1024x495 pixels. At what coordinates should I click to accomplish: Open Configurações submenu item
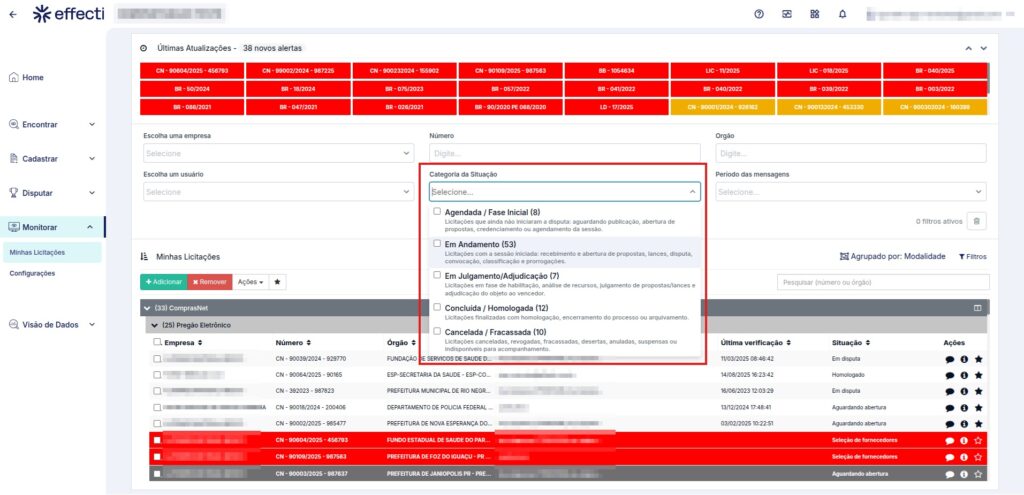pyautogui.click(x=32, y=274)
